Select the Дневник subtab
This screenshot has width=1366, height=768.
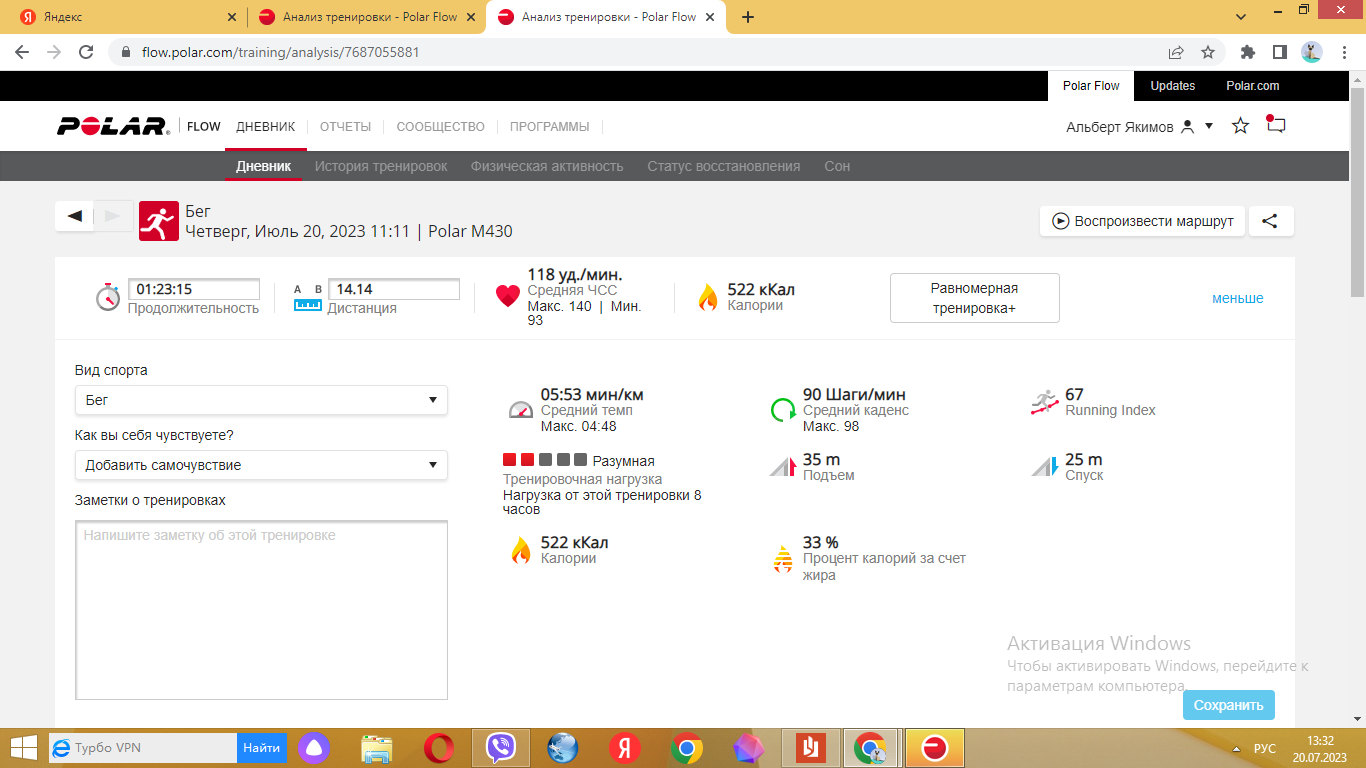point(264,166)
